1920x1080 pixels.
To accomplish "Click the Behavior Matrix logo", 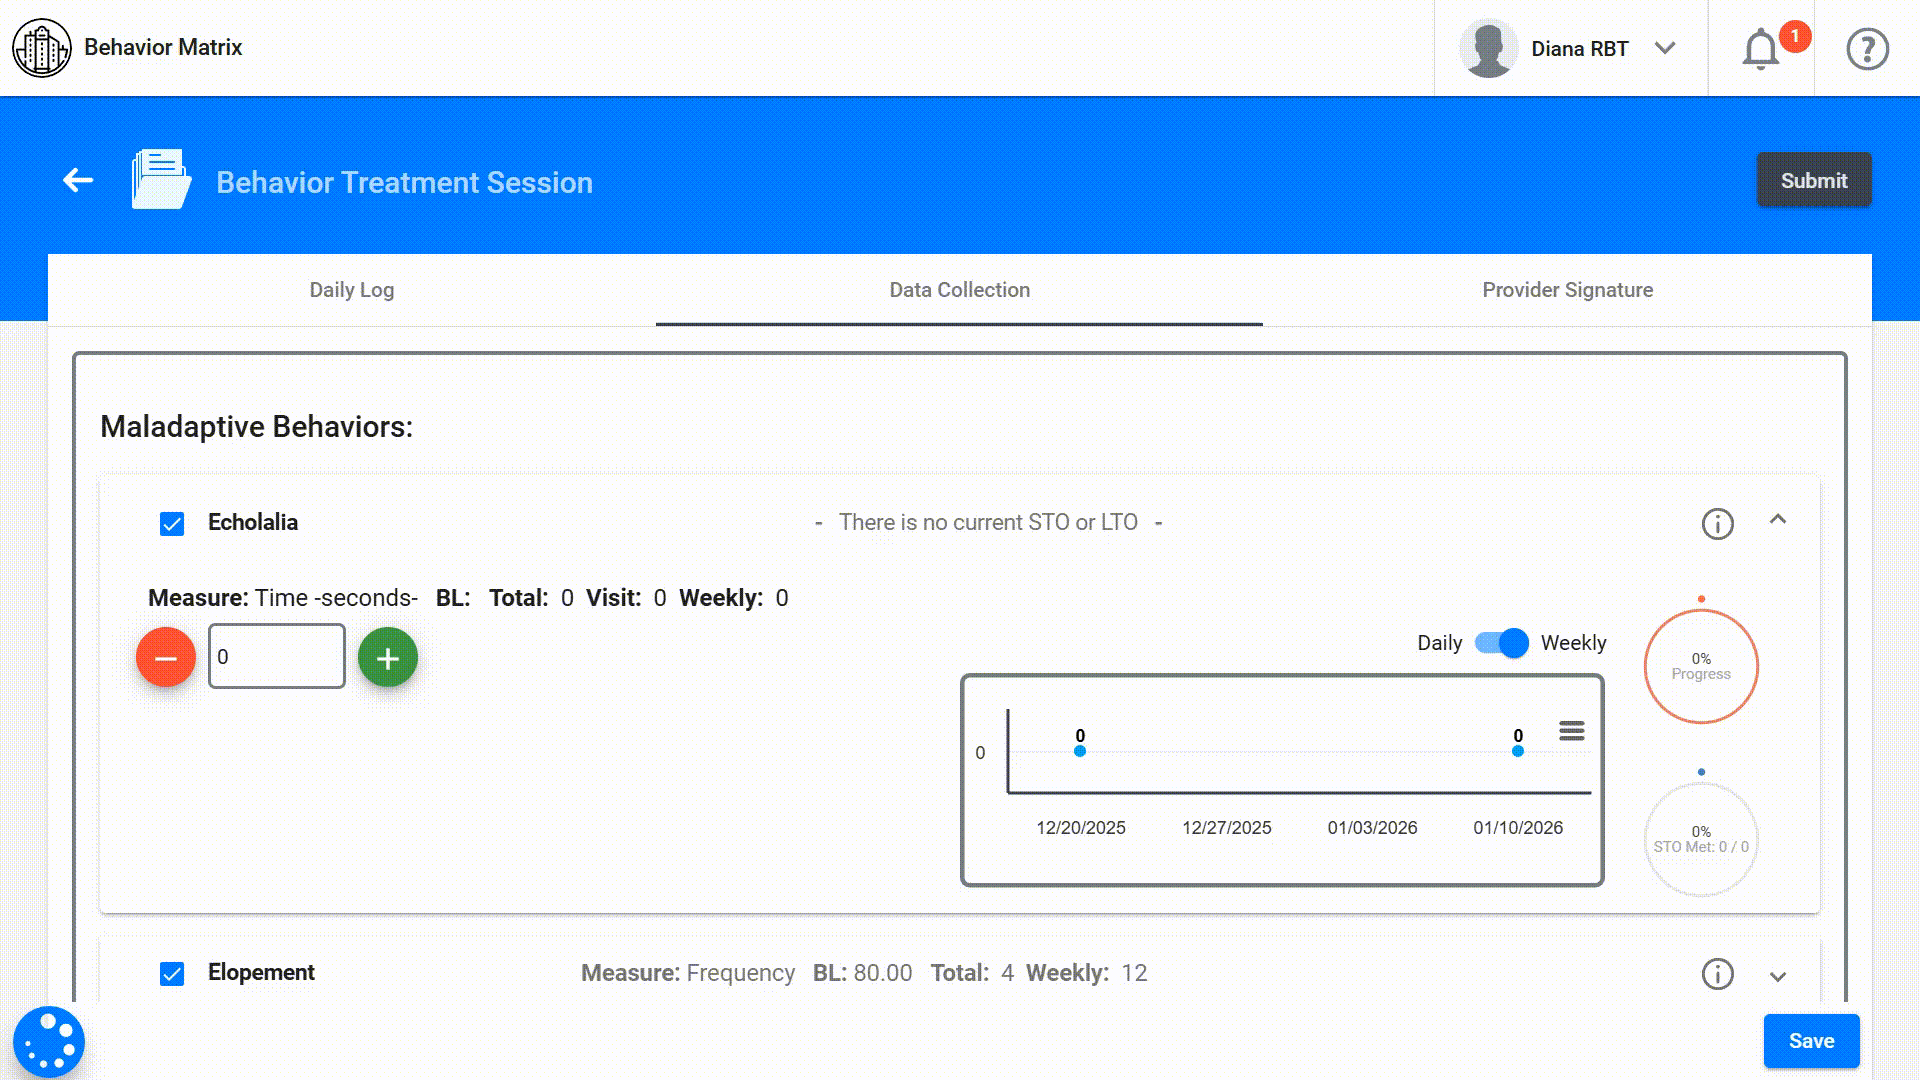I will point(42,48).
